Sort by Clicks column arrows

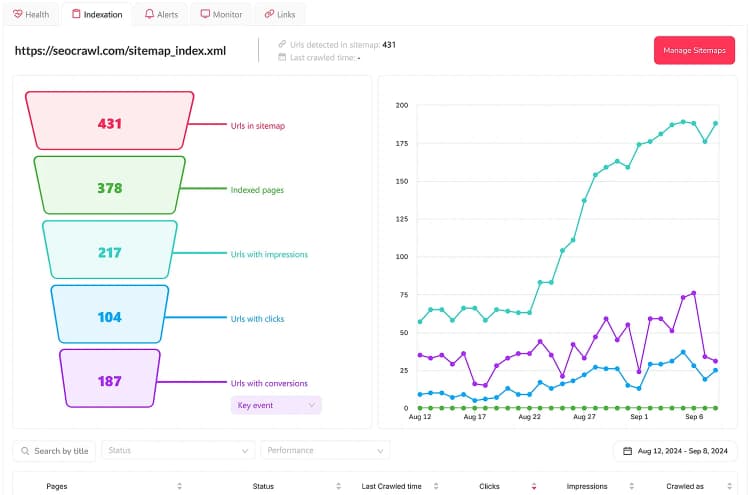(534, 486)
